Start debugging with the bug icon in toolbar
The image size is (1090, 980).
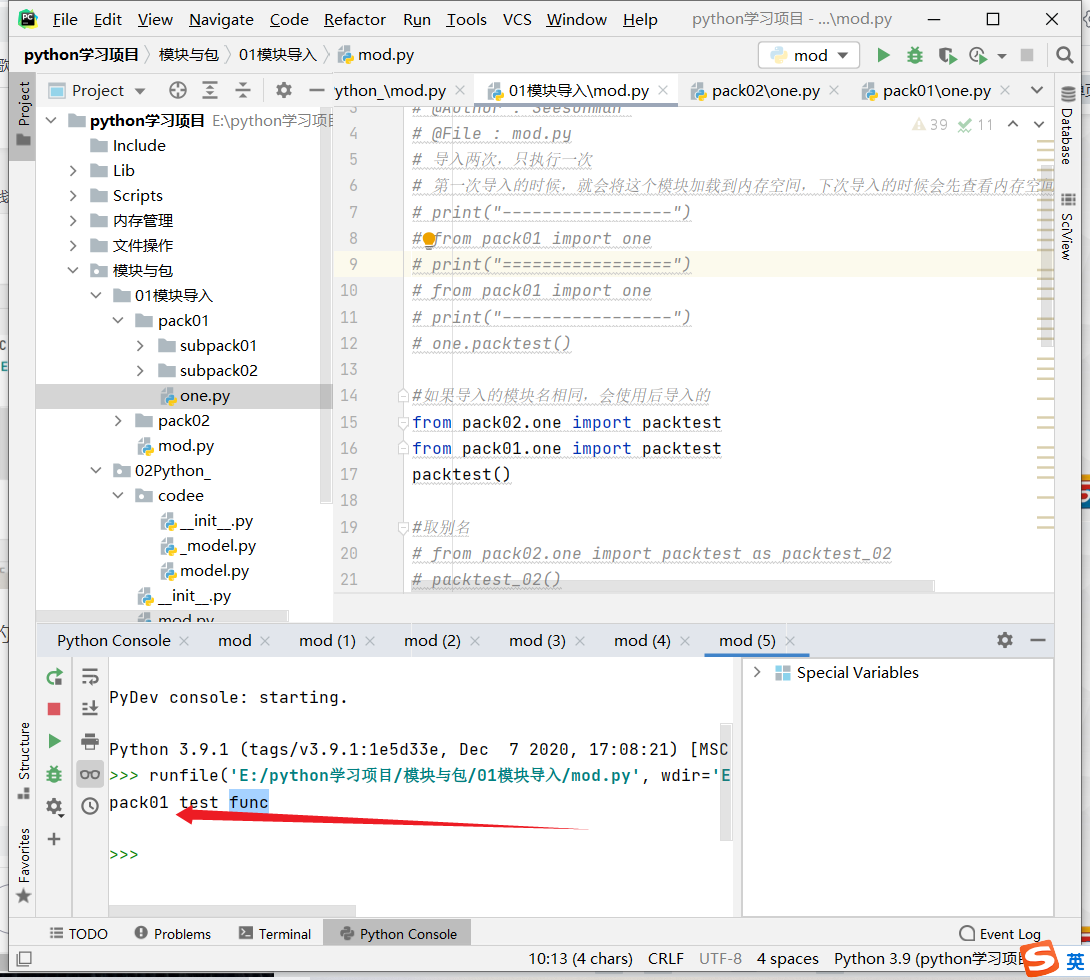coord(915,55)
